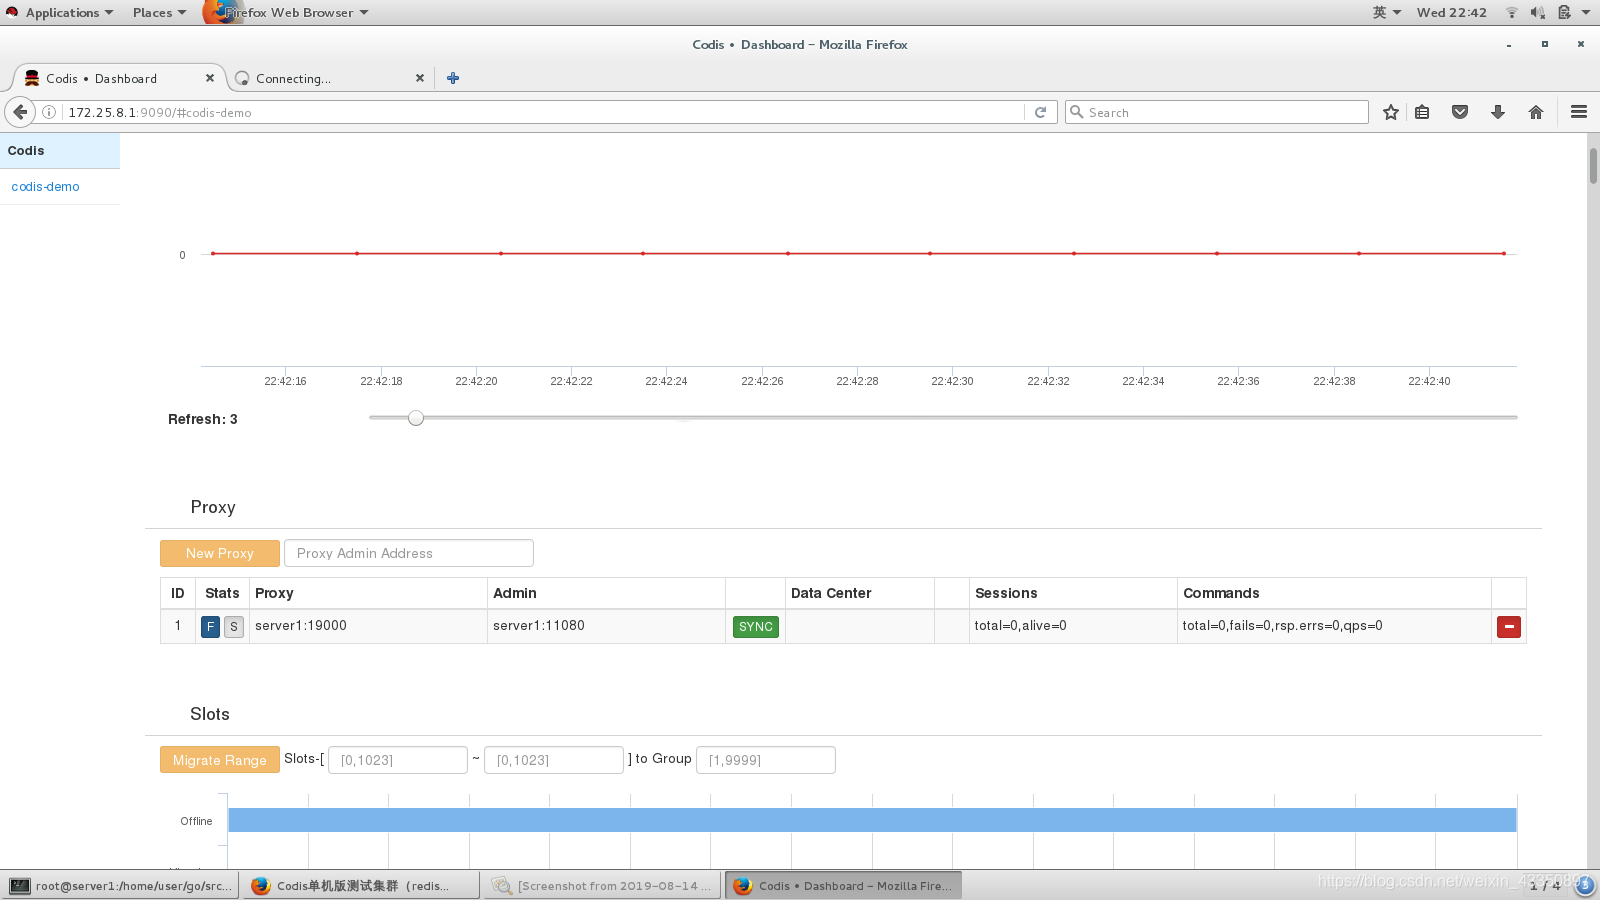Focus the second Slots range end field
The height and width of the screenshot is (900, 1600).
pyautogui.click(x=554, y=760)
